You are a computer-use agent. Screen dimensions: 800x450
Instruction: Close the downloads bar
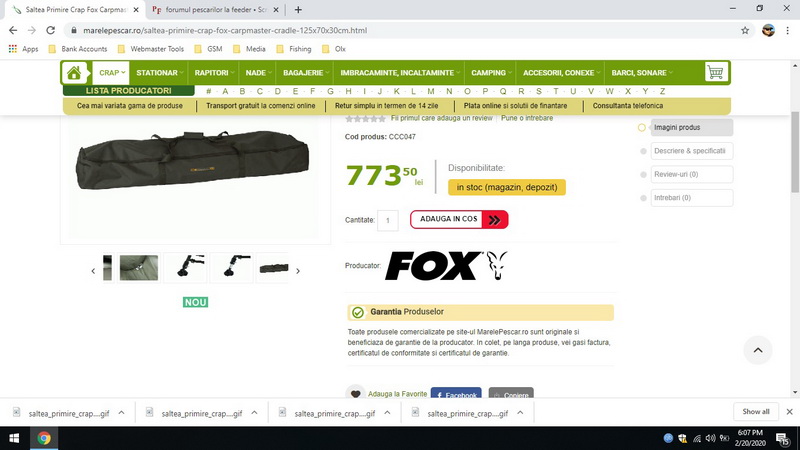(789, 412)
